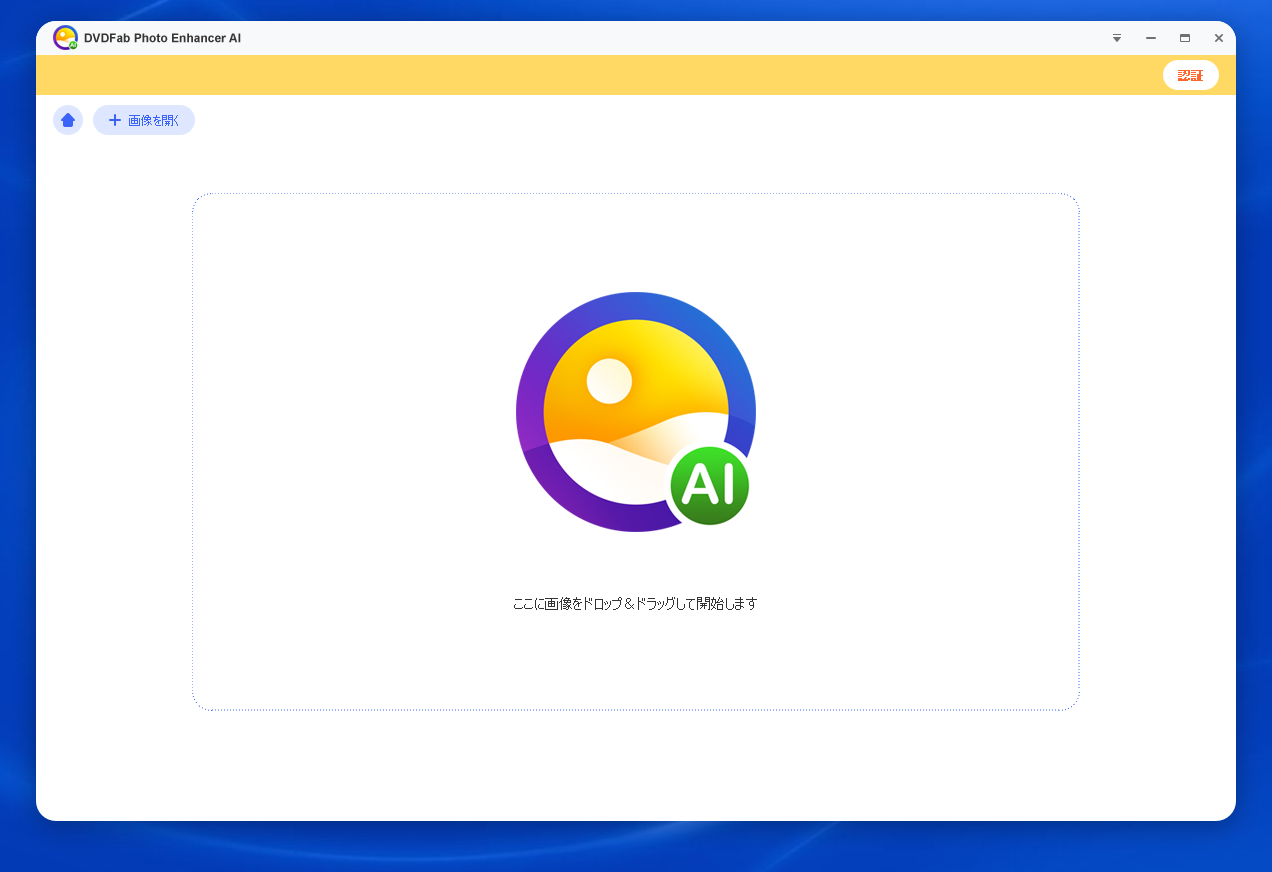This screenshot has width=1272, height=872.
Task: Click blank white area below drop zone
Action: click(x=636, y=765)
